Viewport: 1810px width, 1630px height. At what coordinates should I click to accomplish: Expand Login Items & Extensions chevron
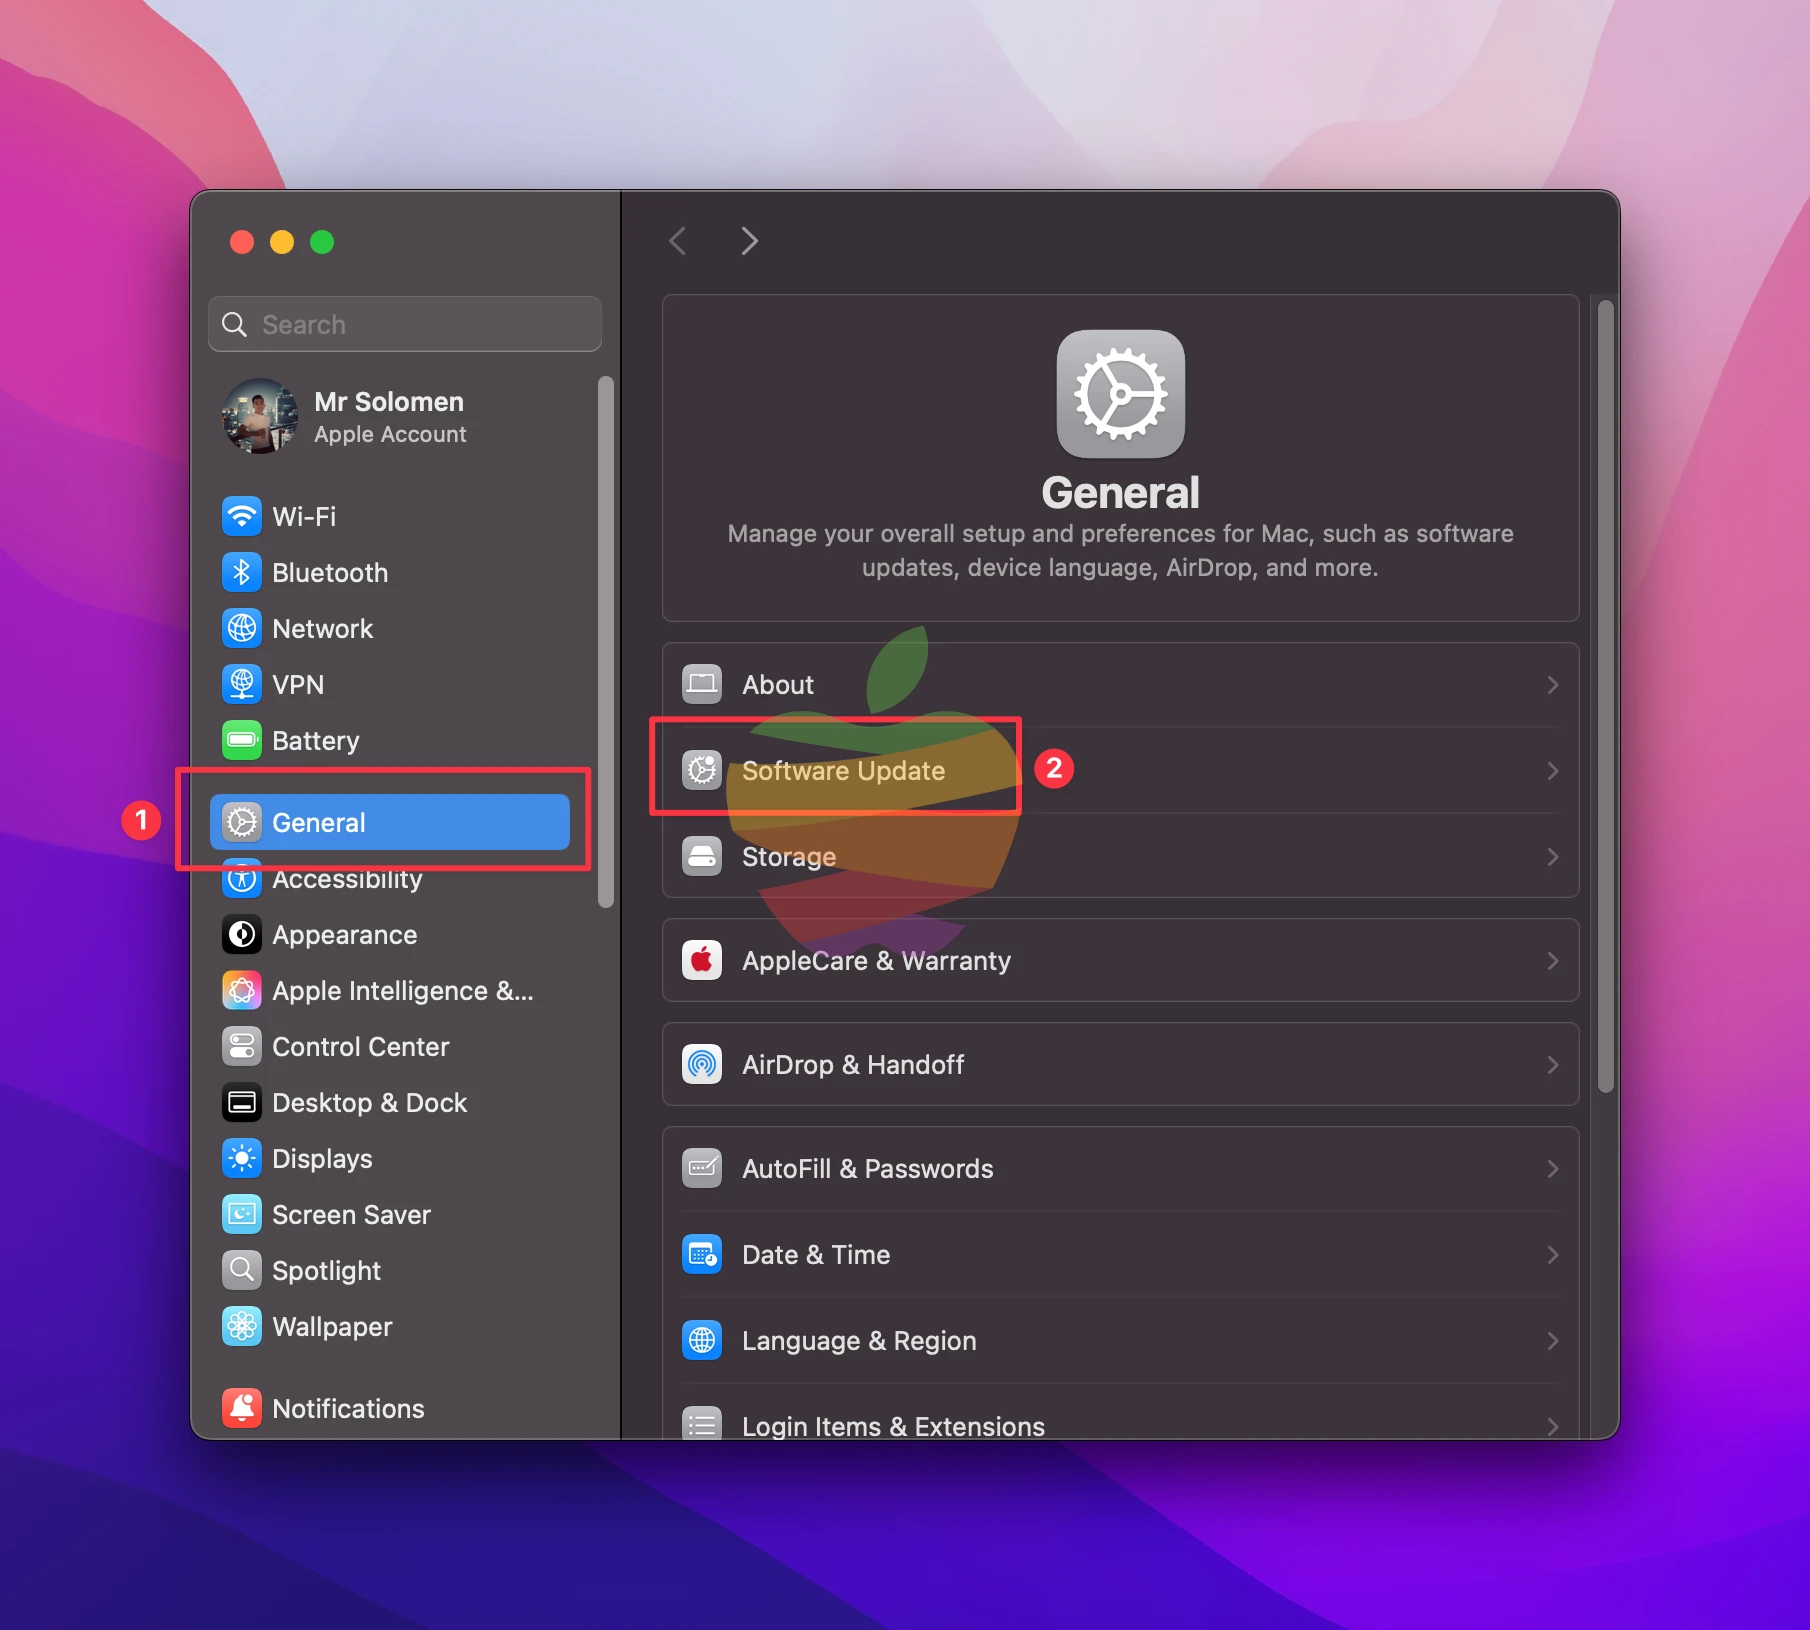(1553, 1427)
